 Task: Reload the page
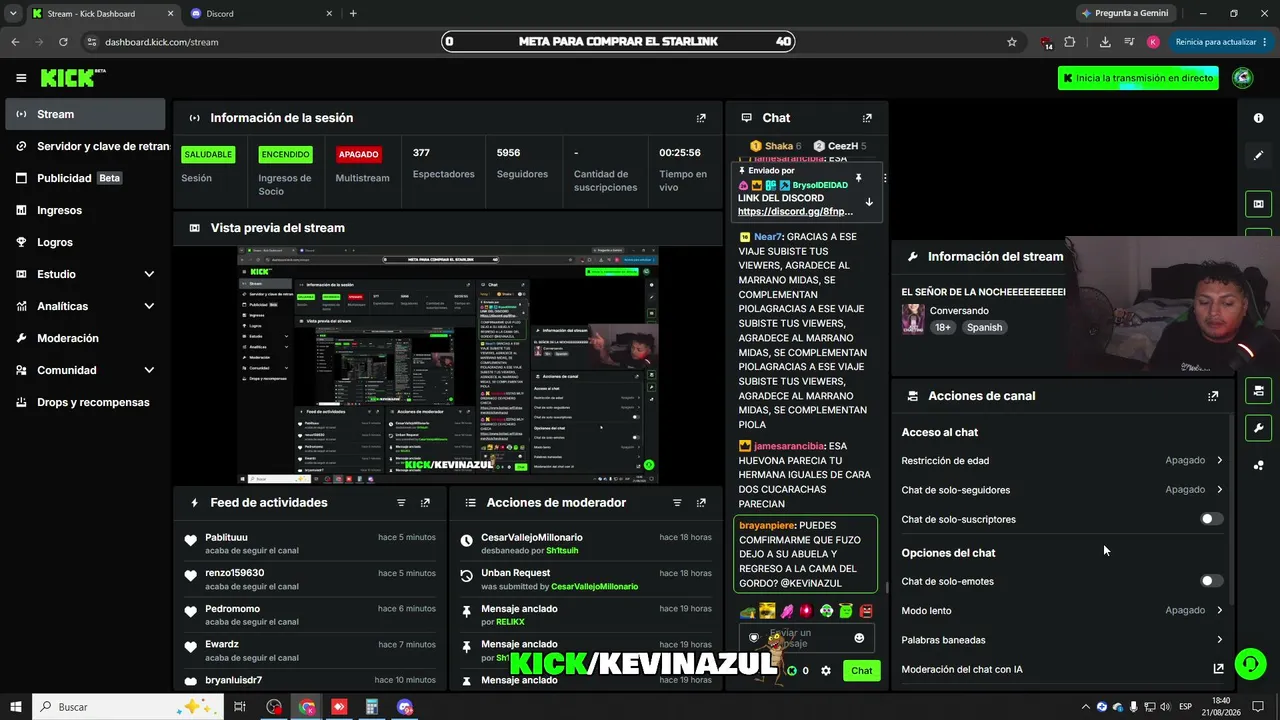click(x=63, y=42)
